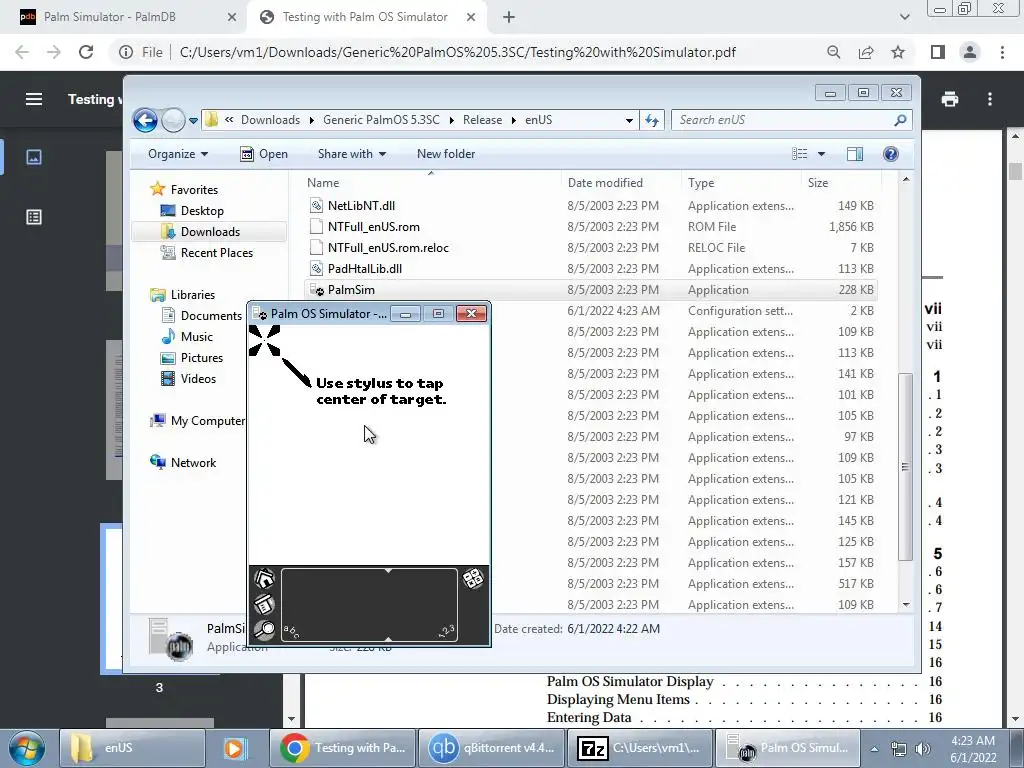Tap the Calculator silkscreen icon in Palm simulator
Screen dimensions: 1024x768
(473, 579)
